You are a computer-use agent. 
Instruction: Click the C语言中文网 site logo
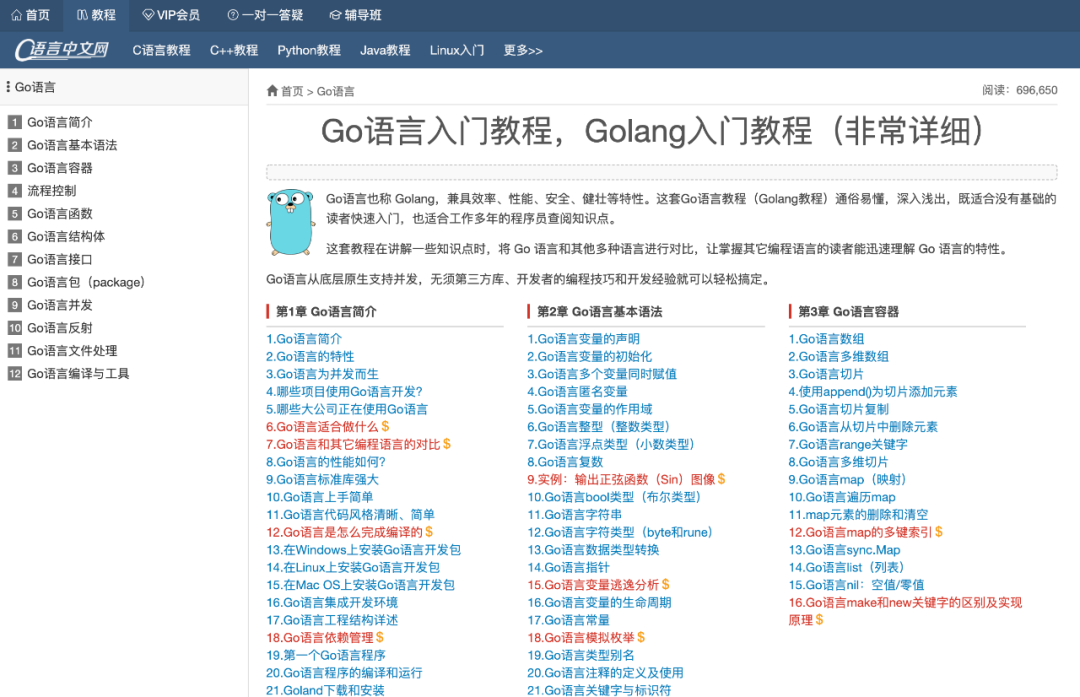coord(60,50)
